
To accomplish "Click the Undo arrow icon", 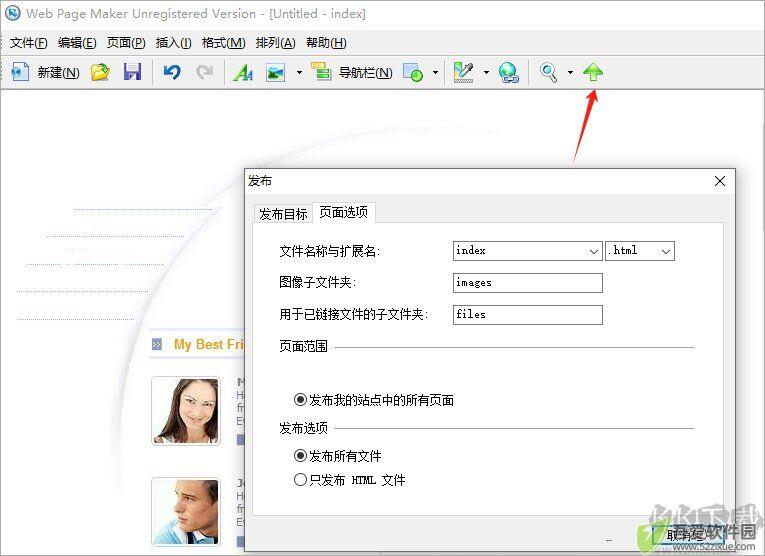I will [x=172, y=72].
